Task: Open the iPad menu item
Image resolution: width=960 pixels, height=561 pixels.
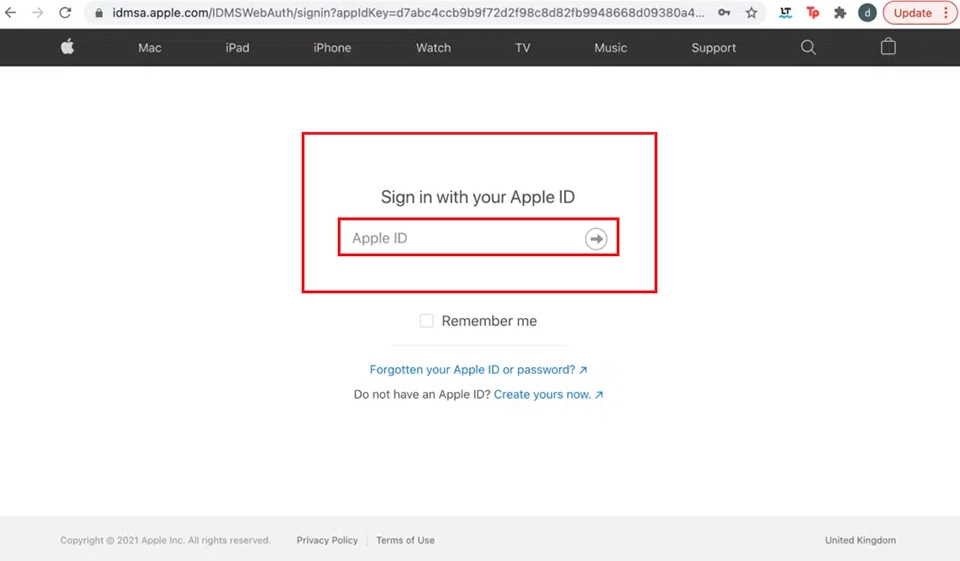Action: click(237, 48)
